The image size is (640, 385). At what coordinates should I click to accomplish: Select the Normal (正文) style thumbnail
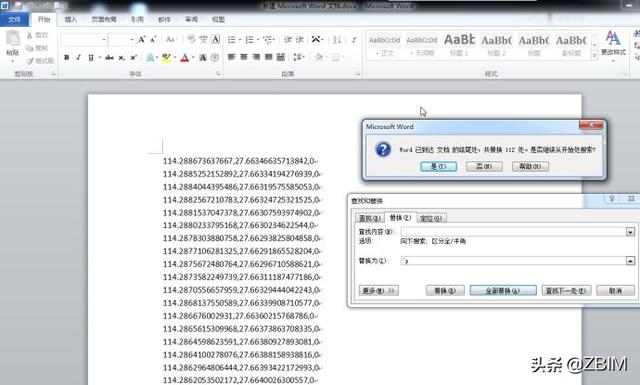click(384, 45)
